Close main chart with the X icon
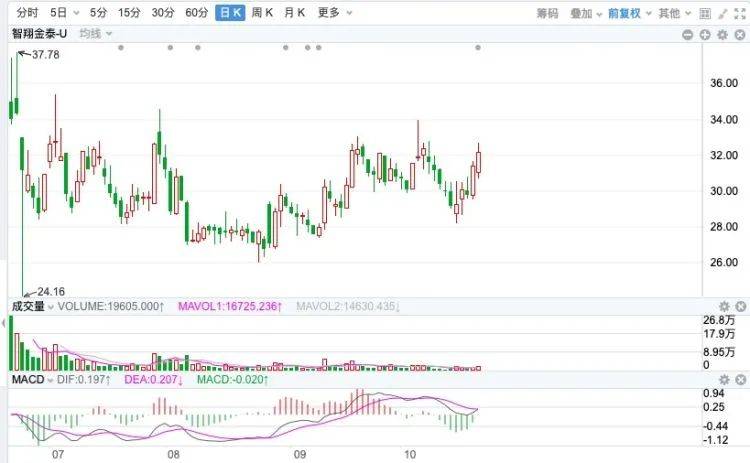The width and height of the screenshot is (750, 463). [739, 34]
